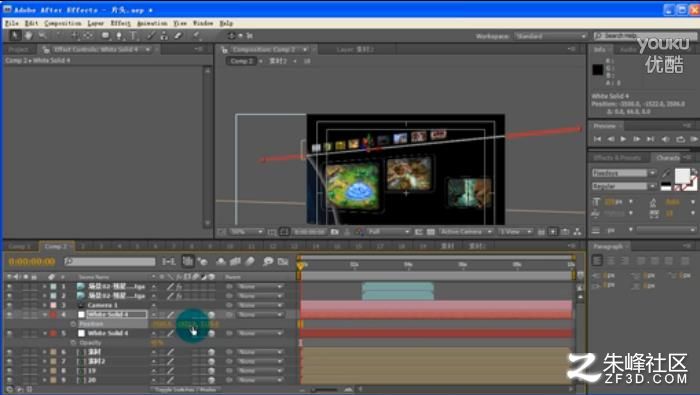Select the Pan Behind anchor tool
Screen dimensions: 700x395
pyautogui.click(x=88, y=36)
